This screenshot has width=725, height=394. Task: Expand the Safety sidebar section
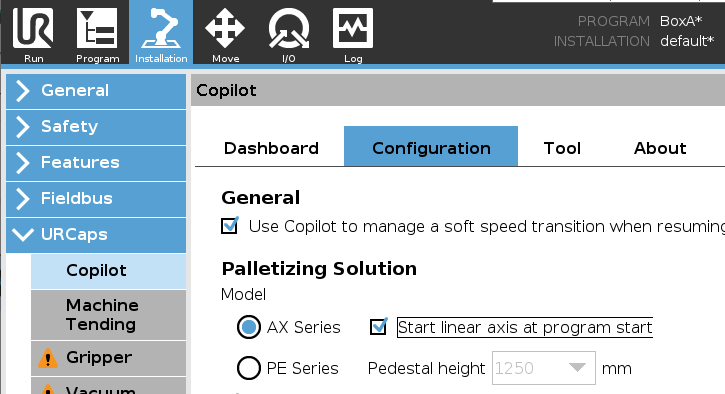click(96, 127)
